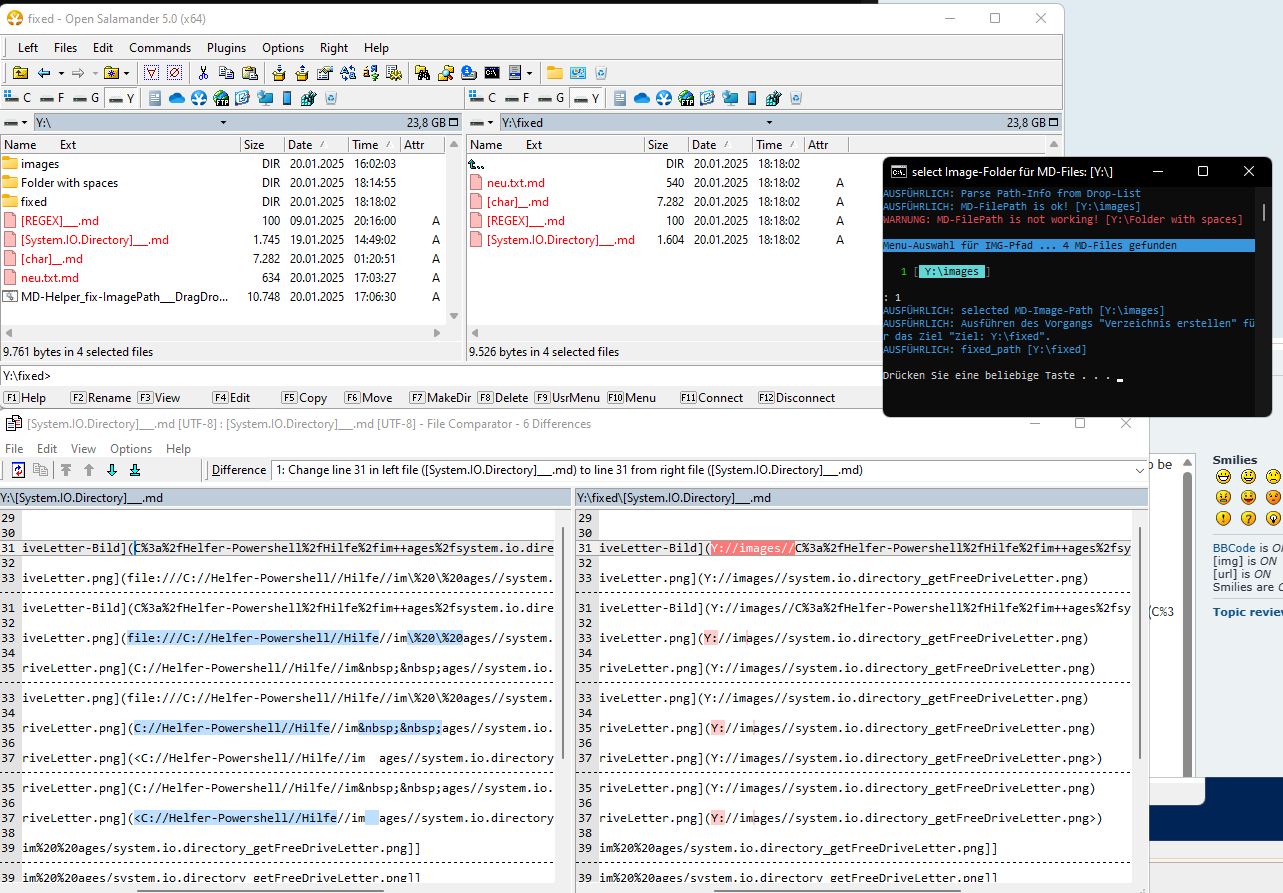The height and width of the screenshot is (893, 1283).
Task: Open the Options menu in File Comparator
Action: 131,449
